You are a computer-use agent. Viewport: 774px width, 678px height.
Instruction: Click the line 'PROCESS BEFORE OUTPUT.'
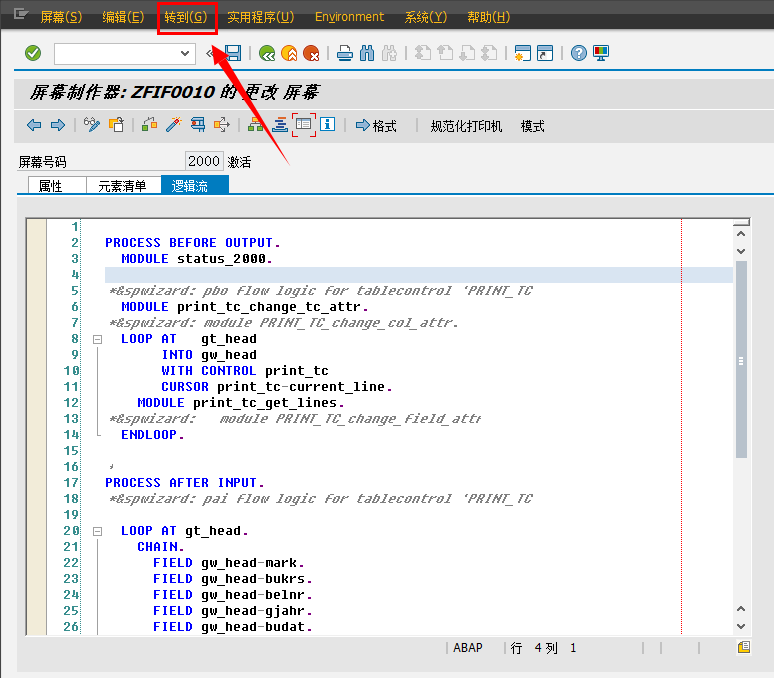click(x=193, y=243)
